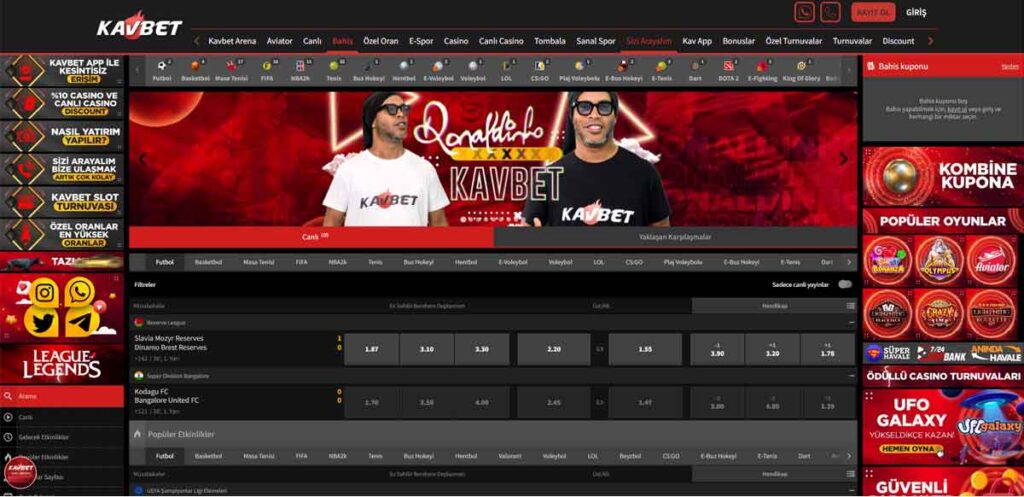Click the phone call icon in header
Screen dimensions: 1024x497
pyautogui.click(x=830, y=12)
